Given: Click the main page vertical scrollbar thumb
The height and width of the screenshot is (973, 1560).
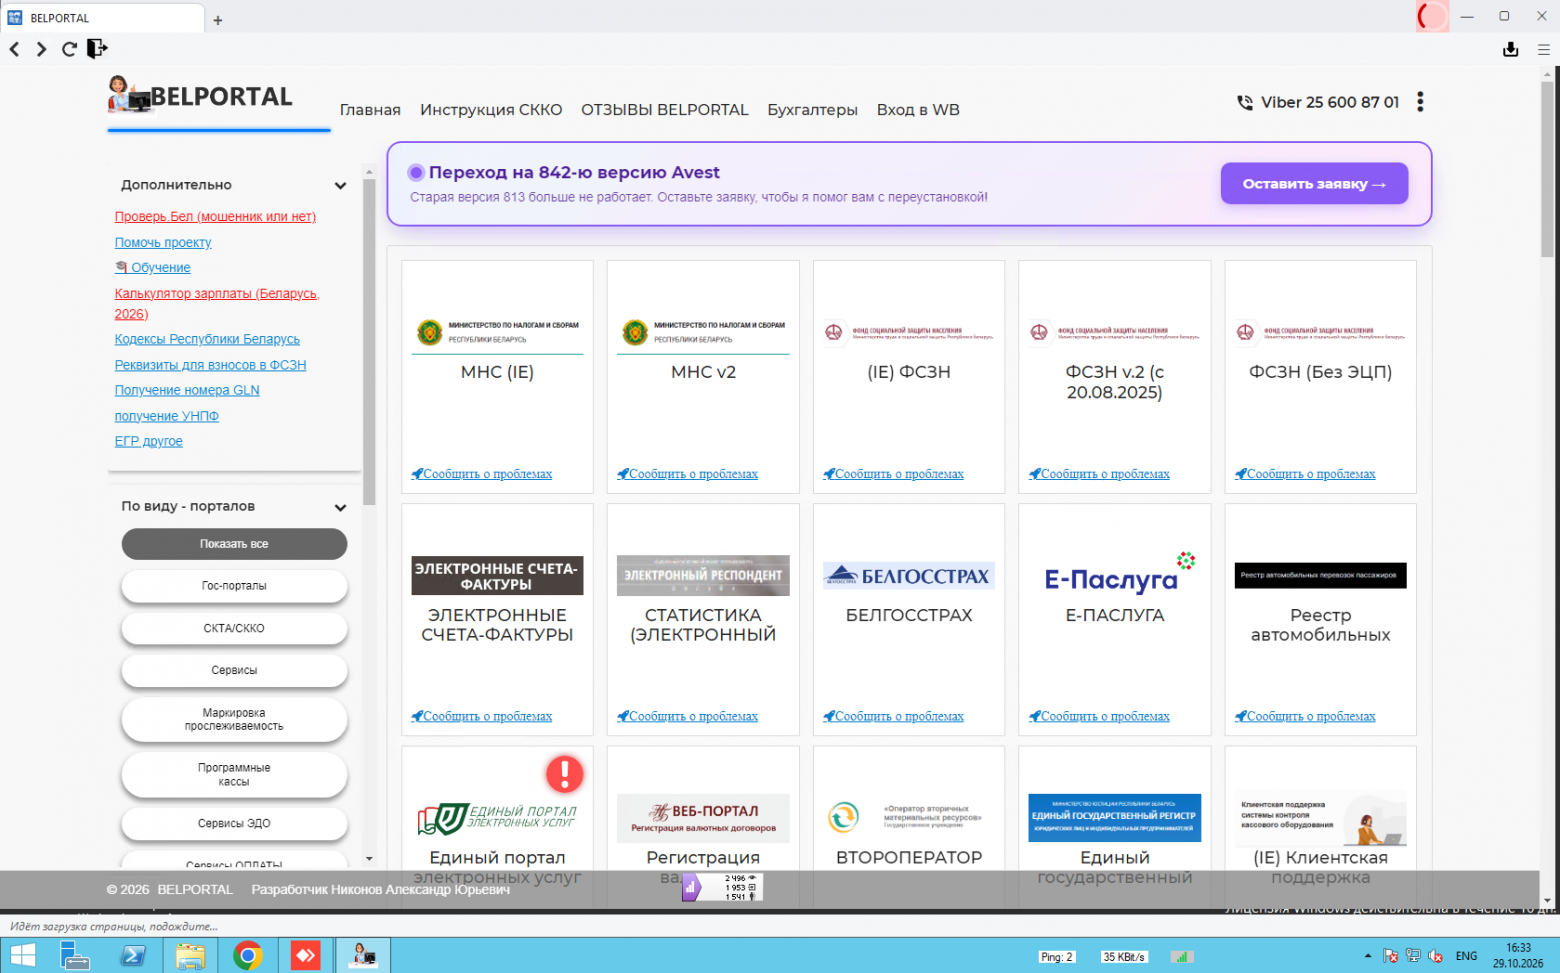Looking at the screenshot, I should pos(1547,170).
